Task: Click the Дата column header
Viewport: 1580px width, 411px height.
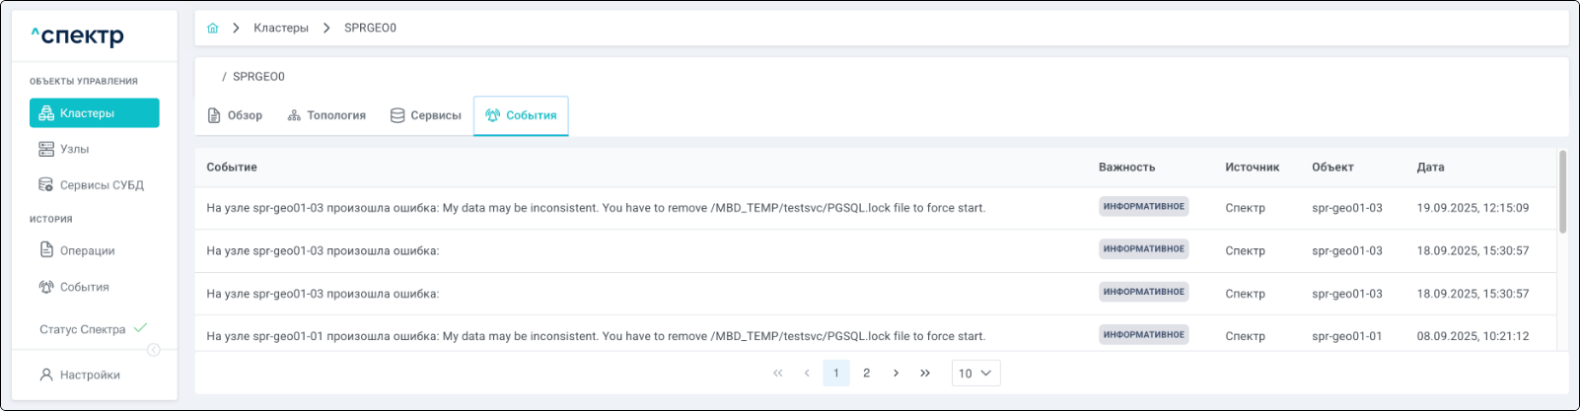Action: pos(1430,167)
